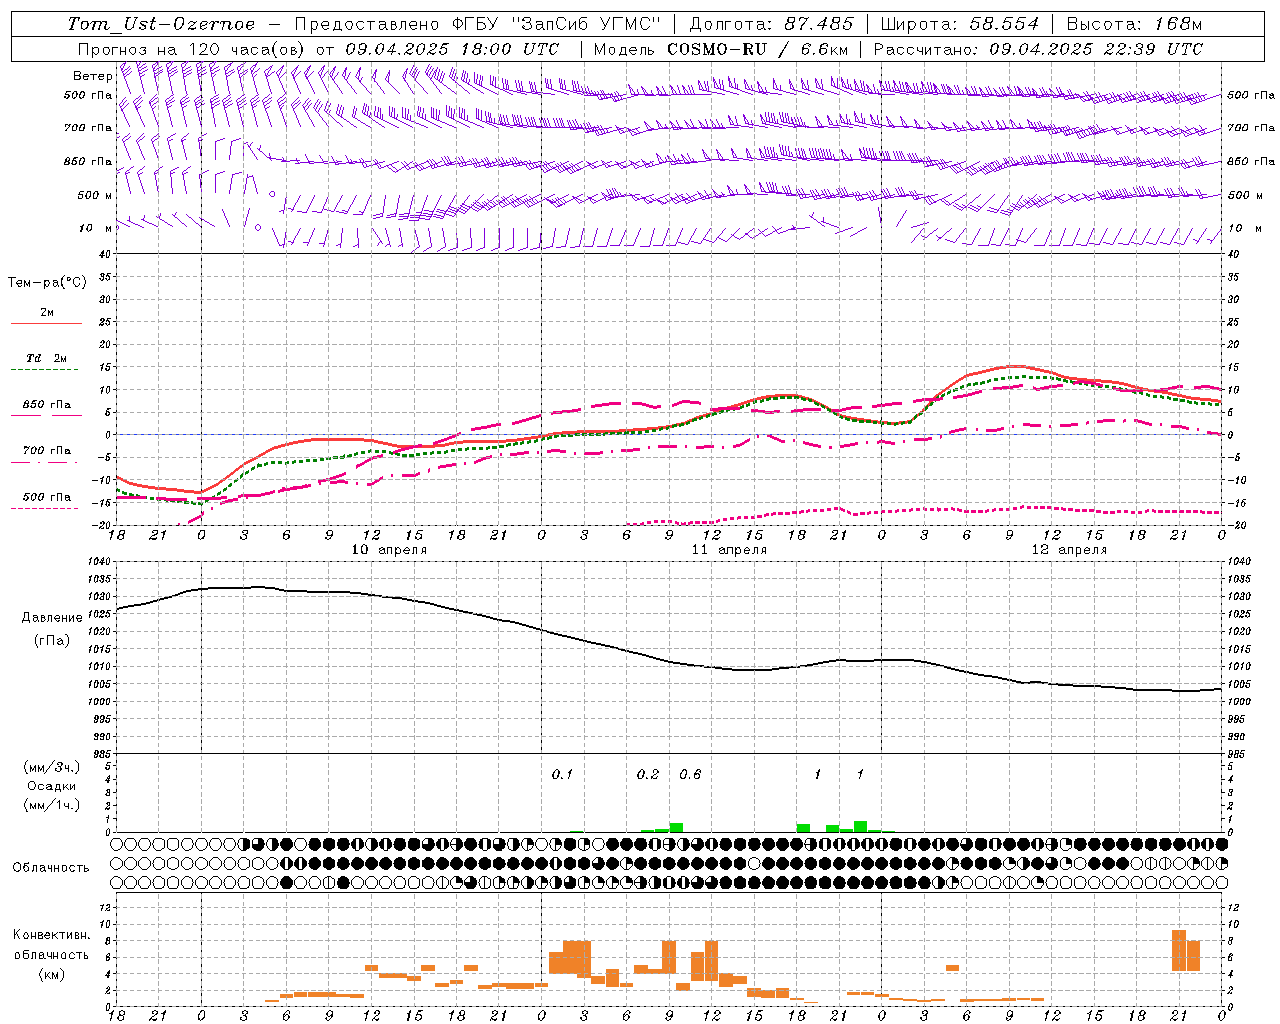Click the 10 апреля date label
This screenshot has height=1024, width=1280.
[389, 550]
